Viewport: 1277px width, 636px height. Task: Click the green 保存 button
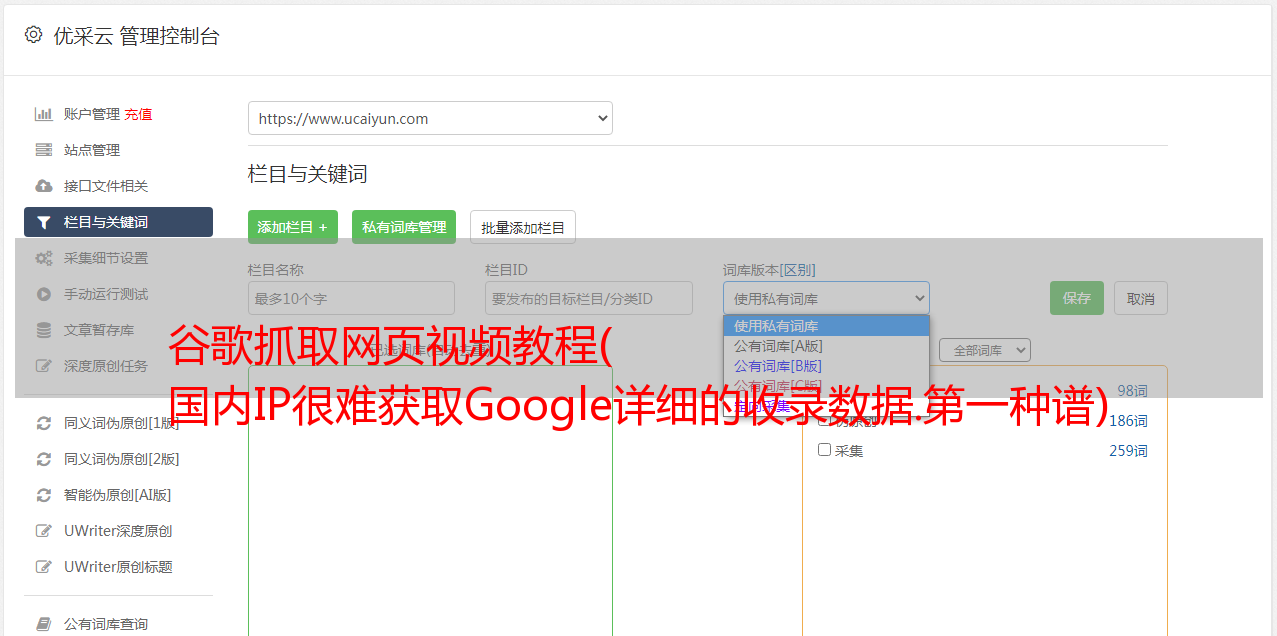click(x=1077, y=298)
